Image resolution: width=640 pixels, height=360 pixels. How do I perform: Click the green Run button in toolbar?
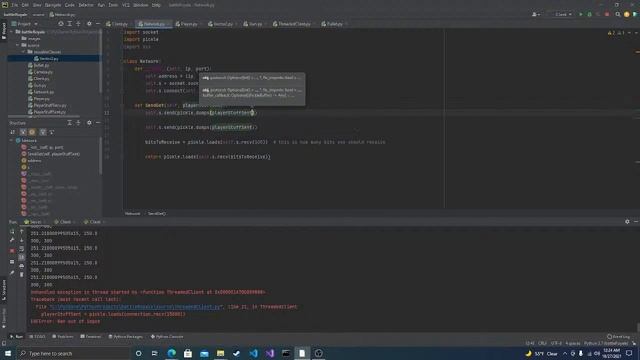580,14
